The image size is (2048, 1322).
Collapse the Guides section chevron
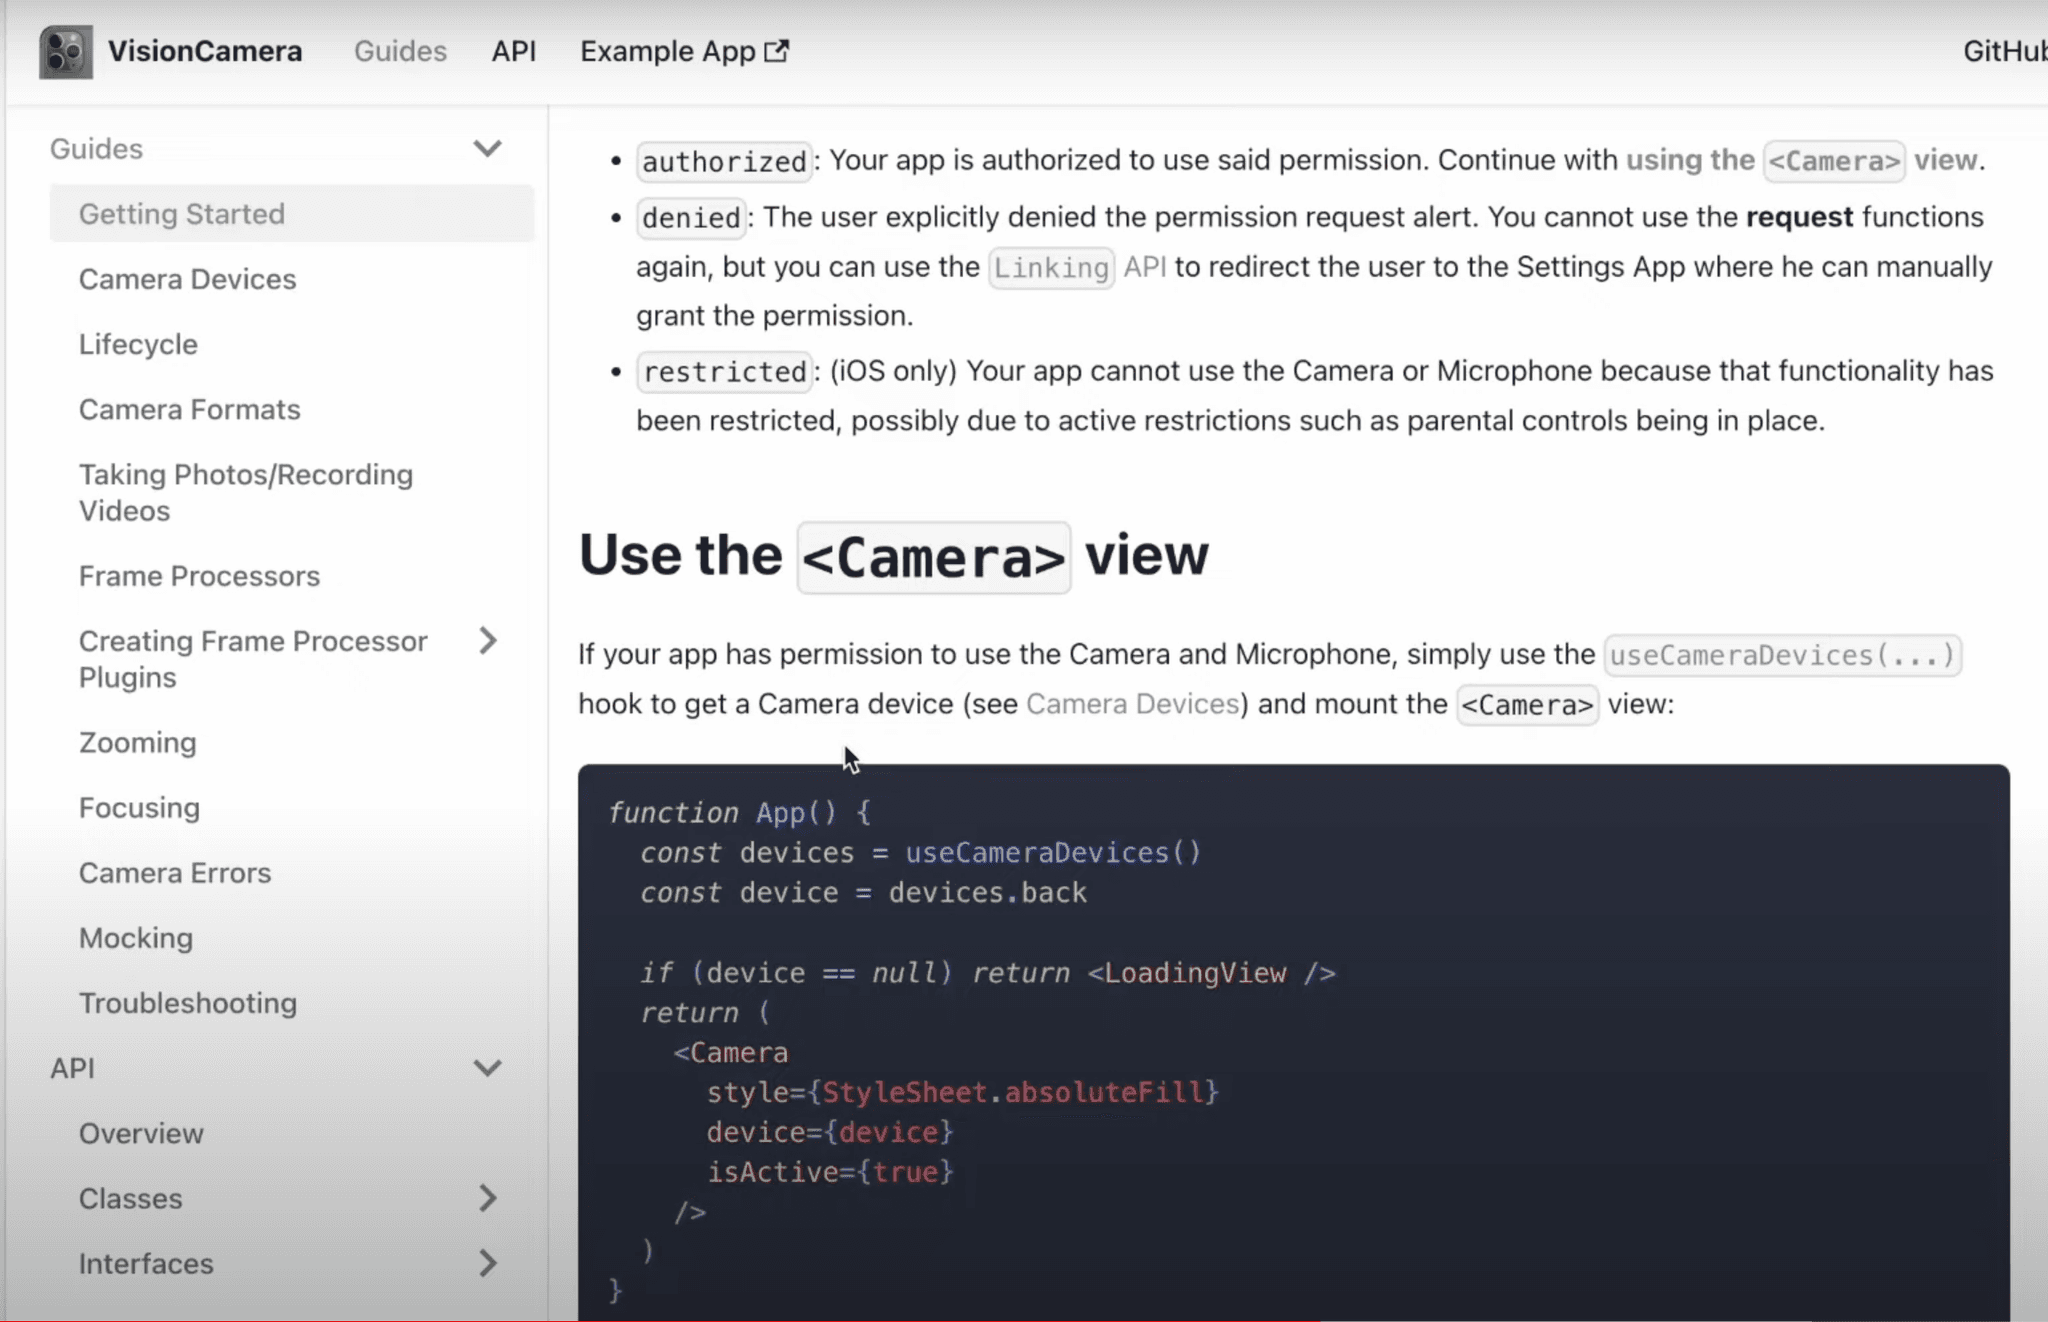489,148
